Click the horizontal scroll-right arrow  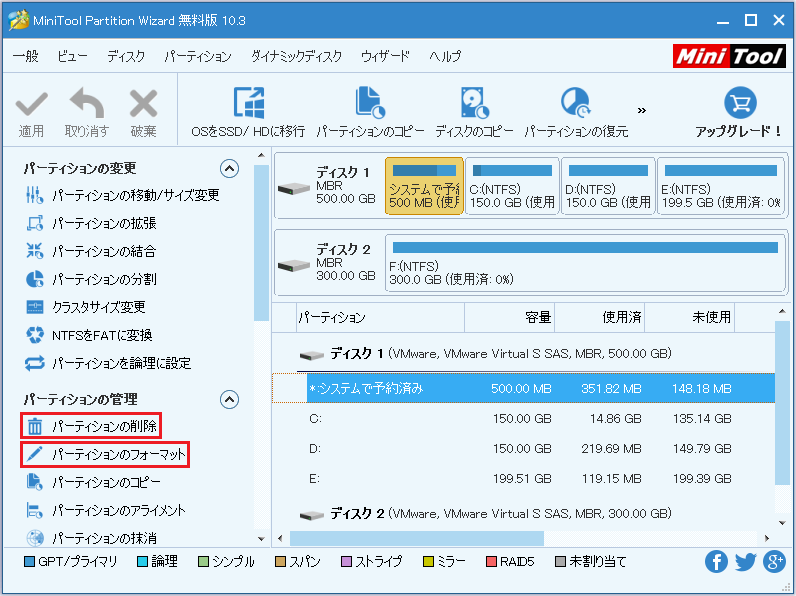coord(767,538)
